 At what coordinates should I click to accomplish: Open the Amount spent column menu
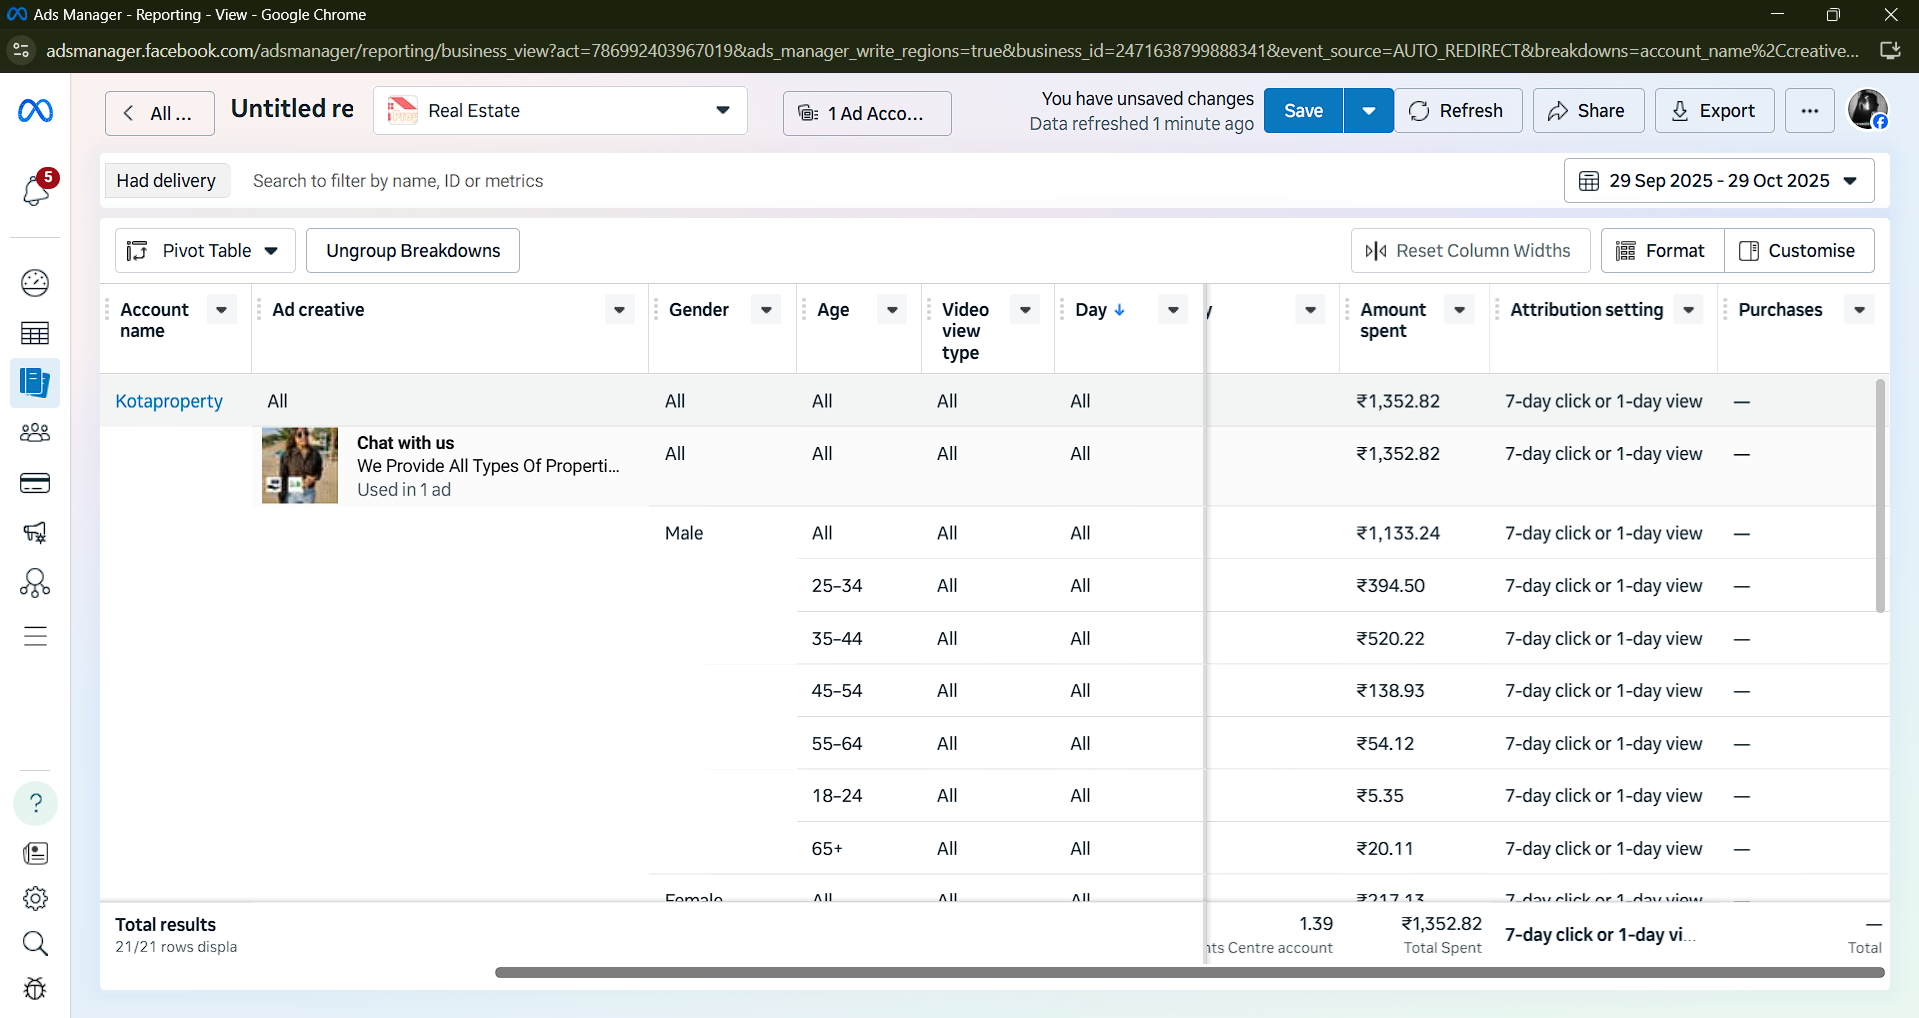tap(1459, 310)
